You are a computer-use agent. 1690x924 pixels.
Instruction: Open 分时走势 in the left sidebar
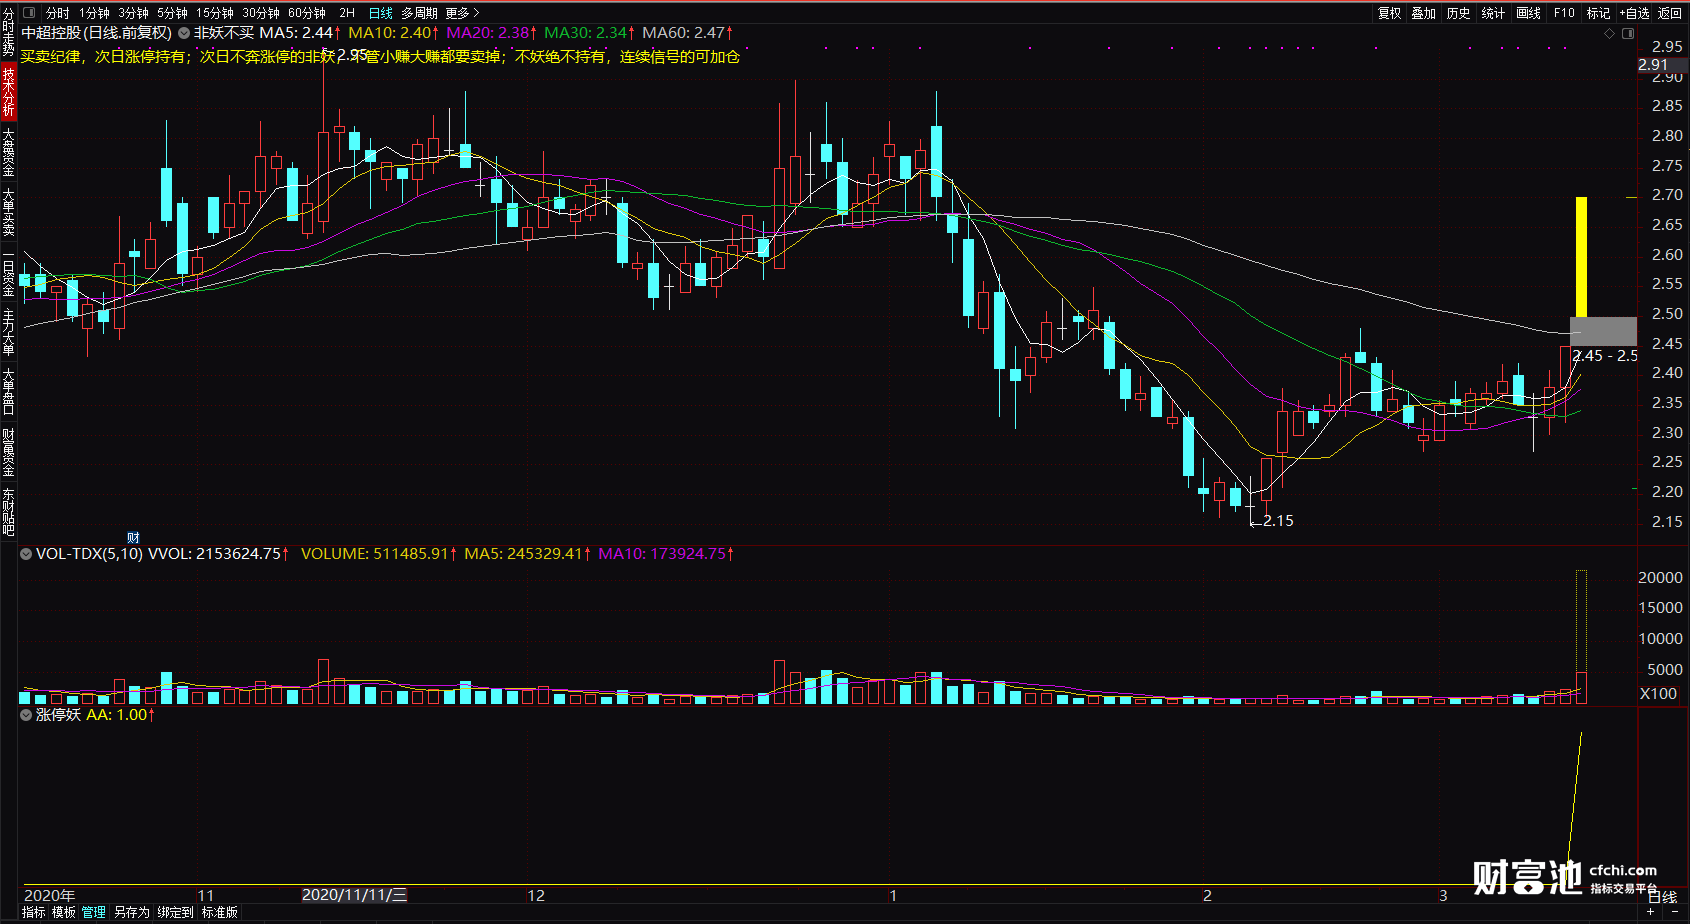click(x=8, y=32)
